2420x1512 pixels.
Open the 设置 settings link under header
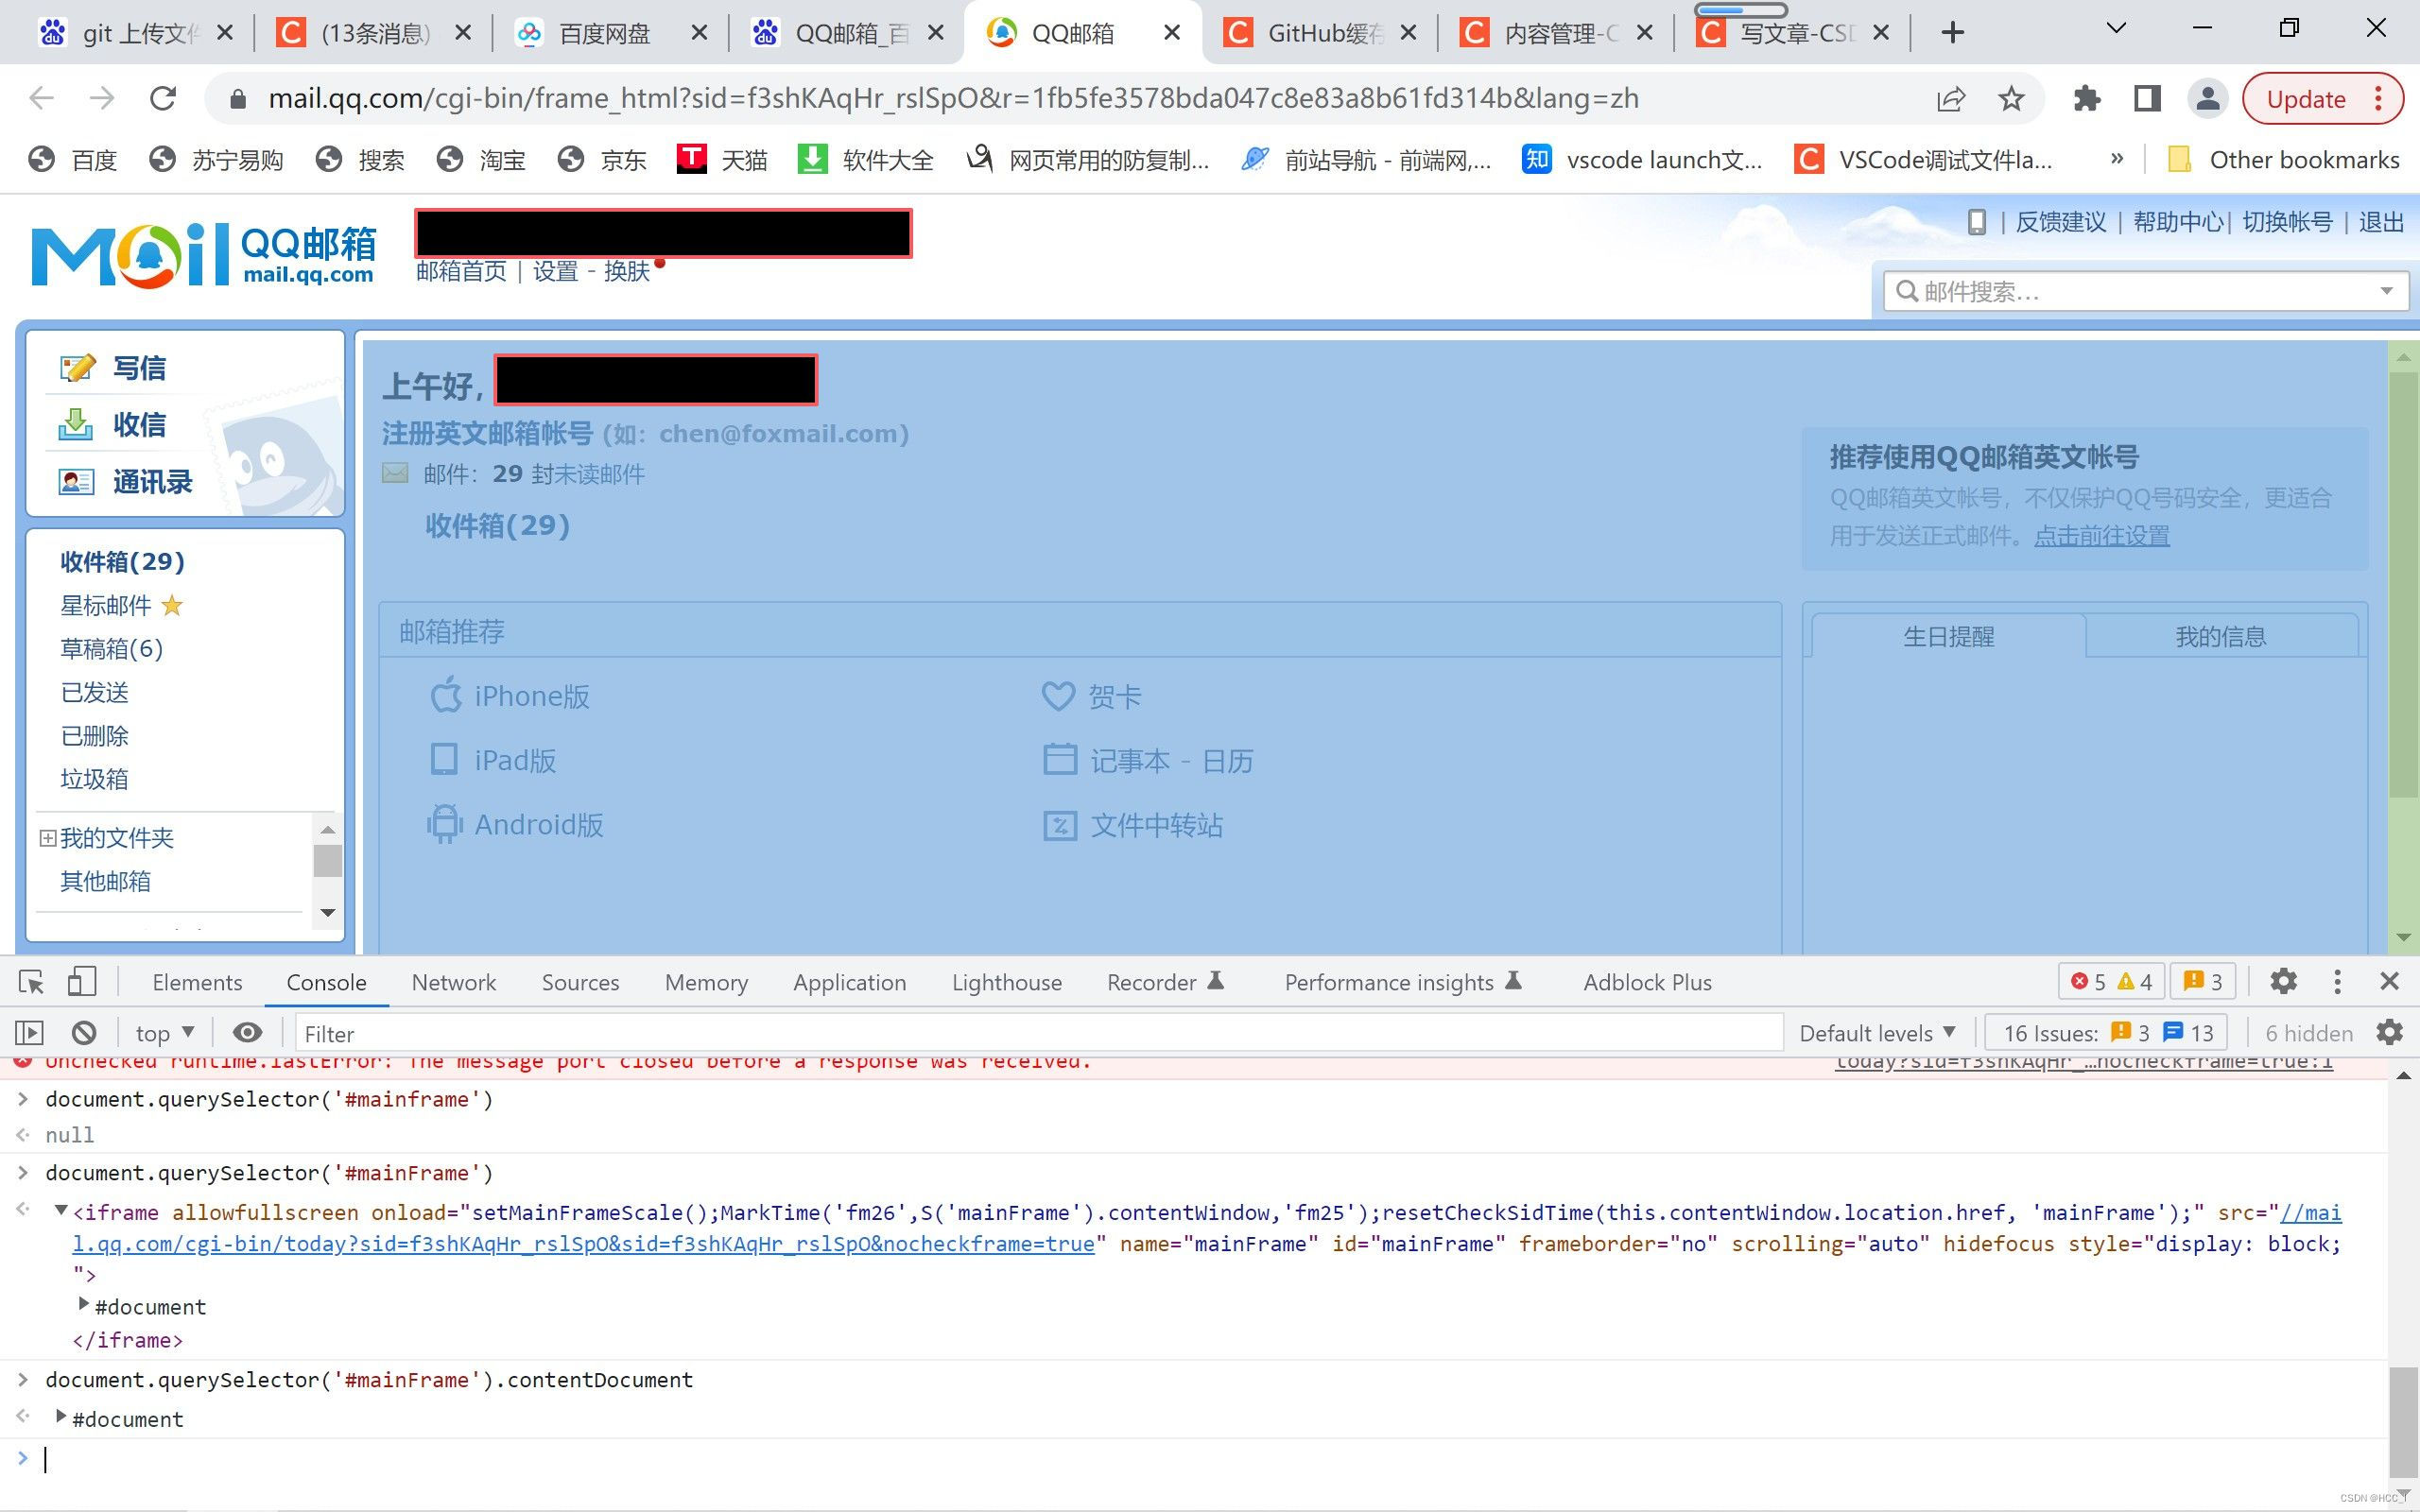pos(555,271)
